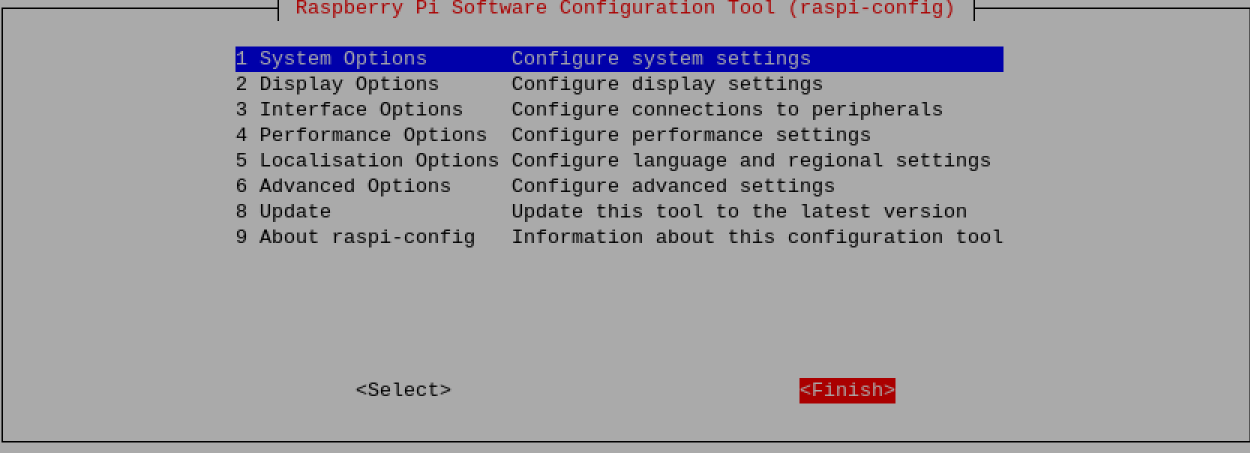Select the System Options menu entry

point(343,59)
